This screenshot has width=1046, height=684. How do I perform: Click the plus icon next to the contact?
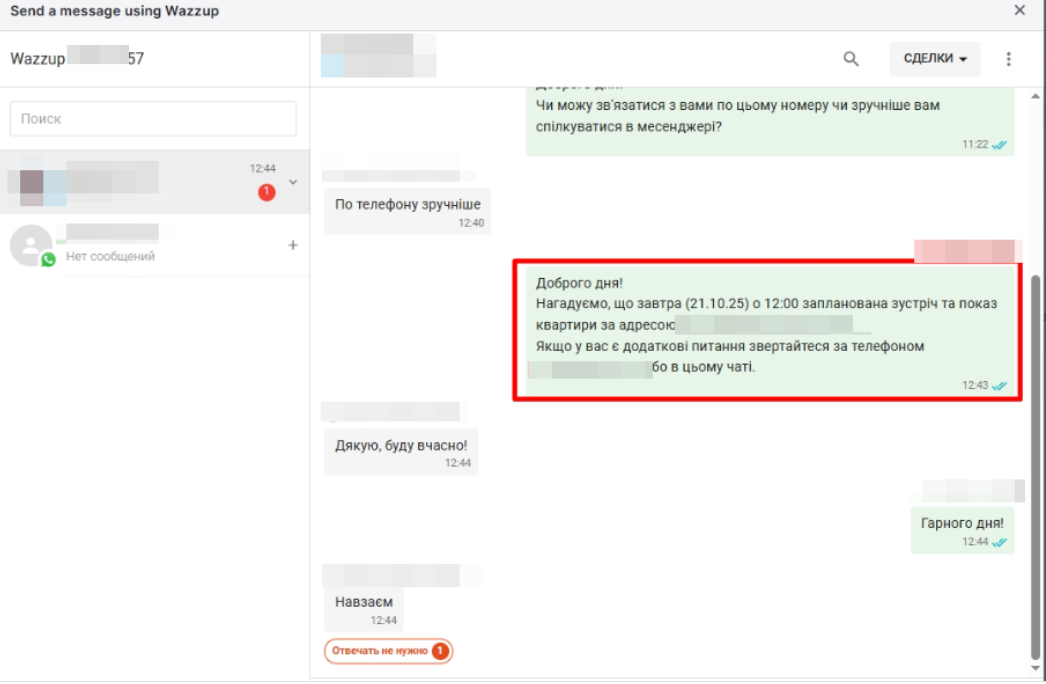click(x=293, y=243)
